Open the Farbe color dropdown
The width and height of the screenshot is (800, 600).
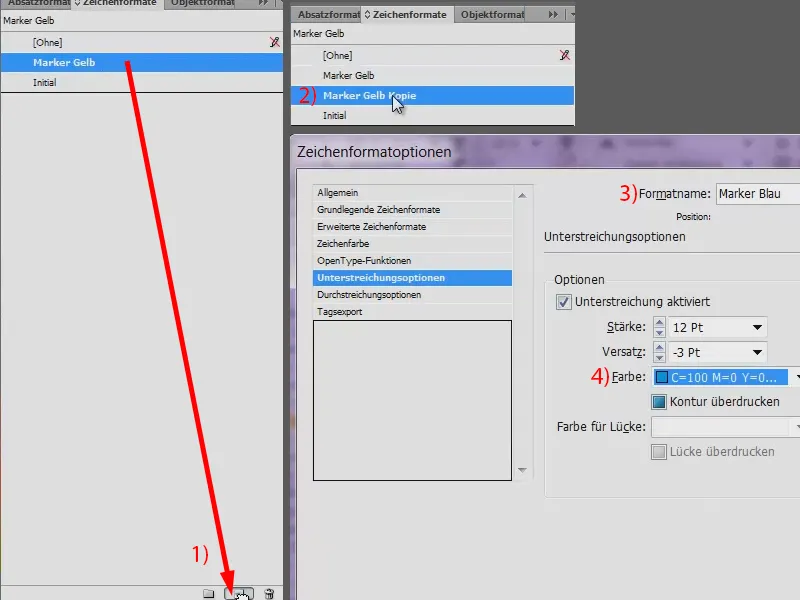pos(795,378)
